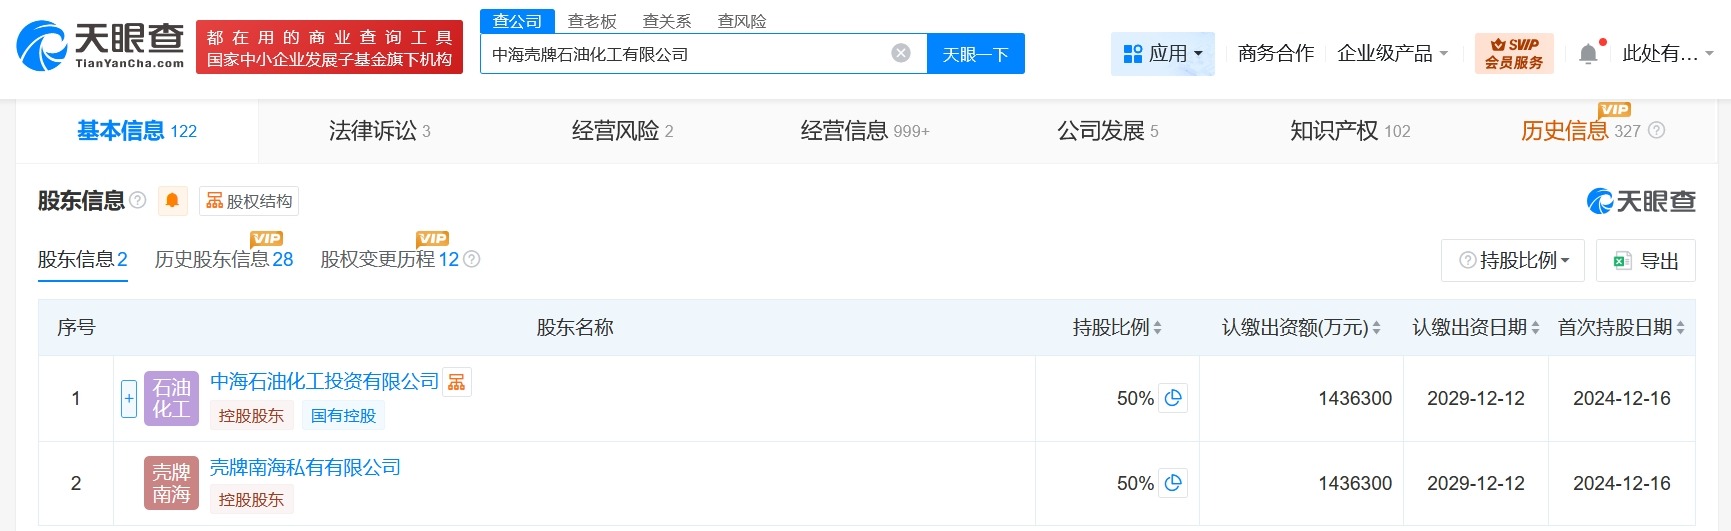Expand the 企业级产品 dropdown
Image resolution: width=1731 pixels, height=531 pixels.
pyautogui.click(x=1392, y=54)
